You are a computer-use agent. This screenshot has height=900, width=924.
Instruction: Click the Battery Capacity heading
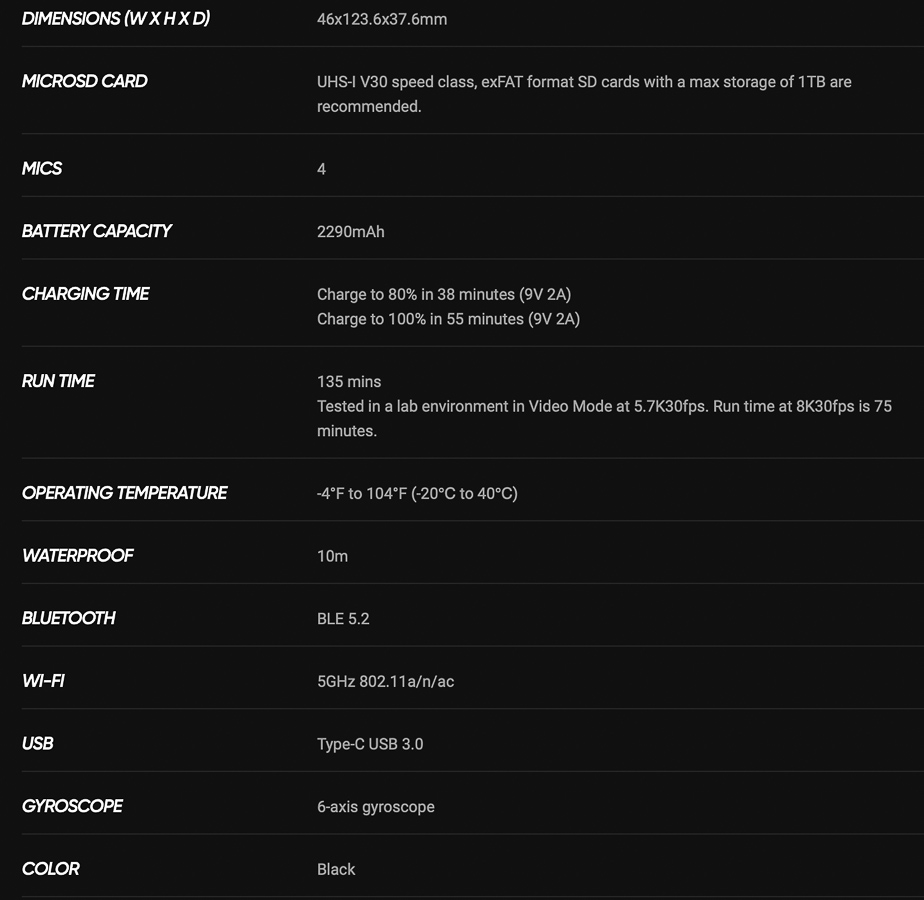tap(97, 231)
